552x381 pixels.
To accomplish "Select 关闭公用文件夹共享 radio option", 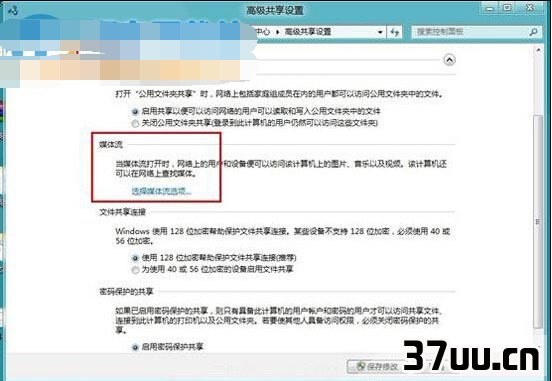I will [x=135, y=124].
